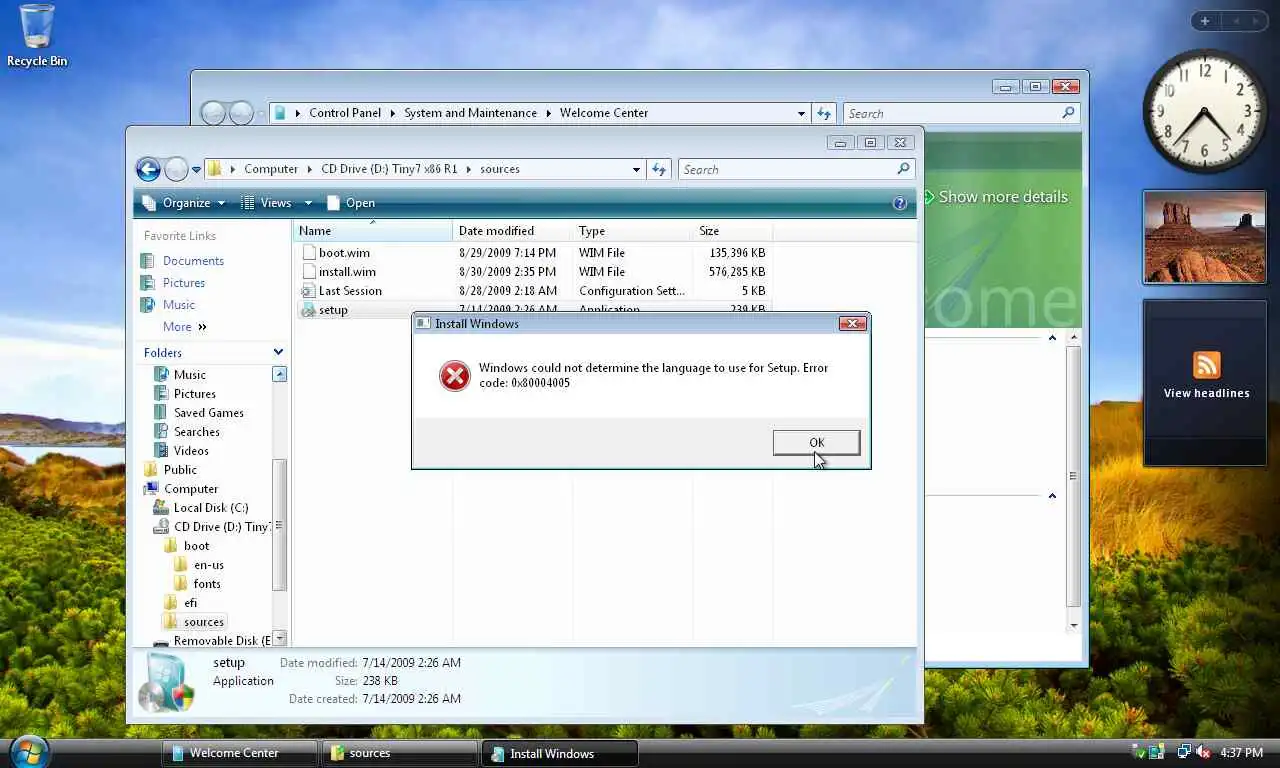1280x768 pixels.
Task: Click the system tray clock 4:37 PM
Action: 1240,753
